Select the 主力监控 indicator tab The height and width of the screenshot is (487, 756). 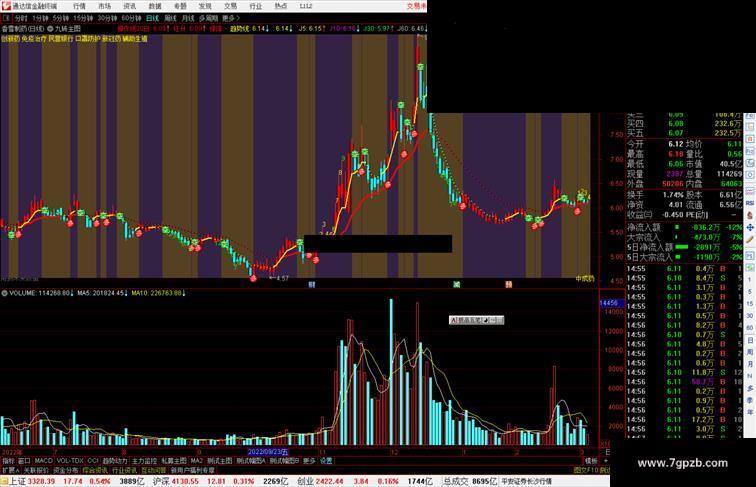click(144, 461)
